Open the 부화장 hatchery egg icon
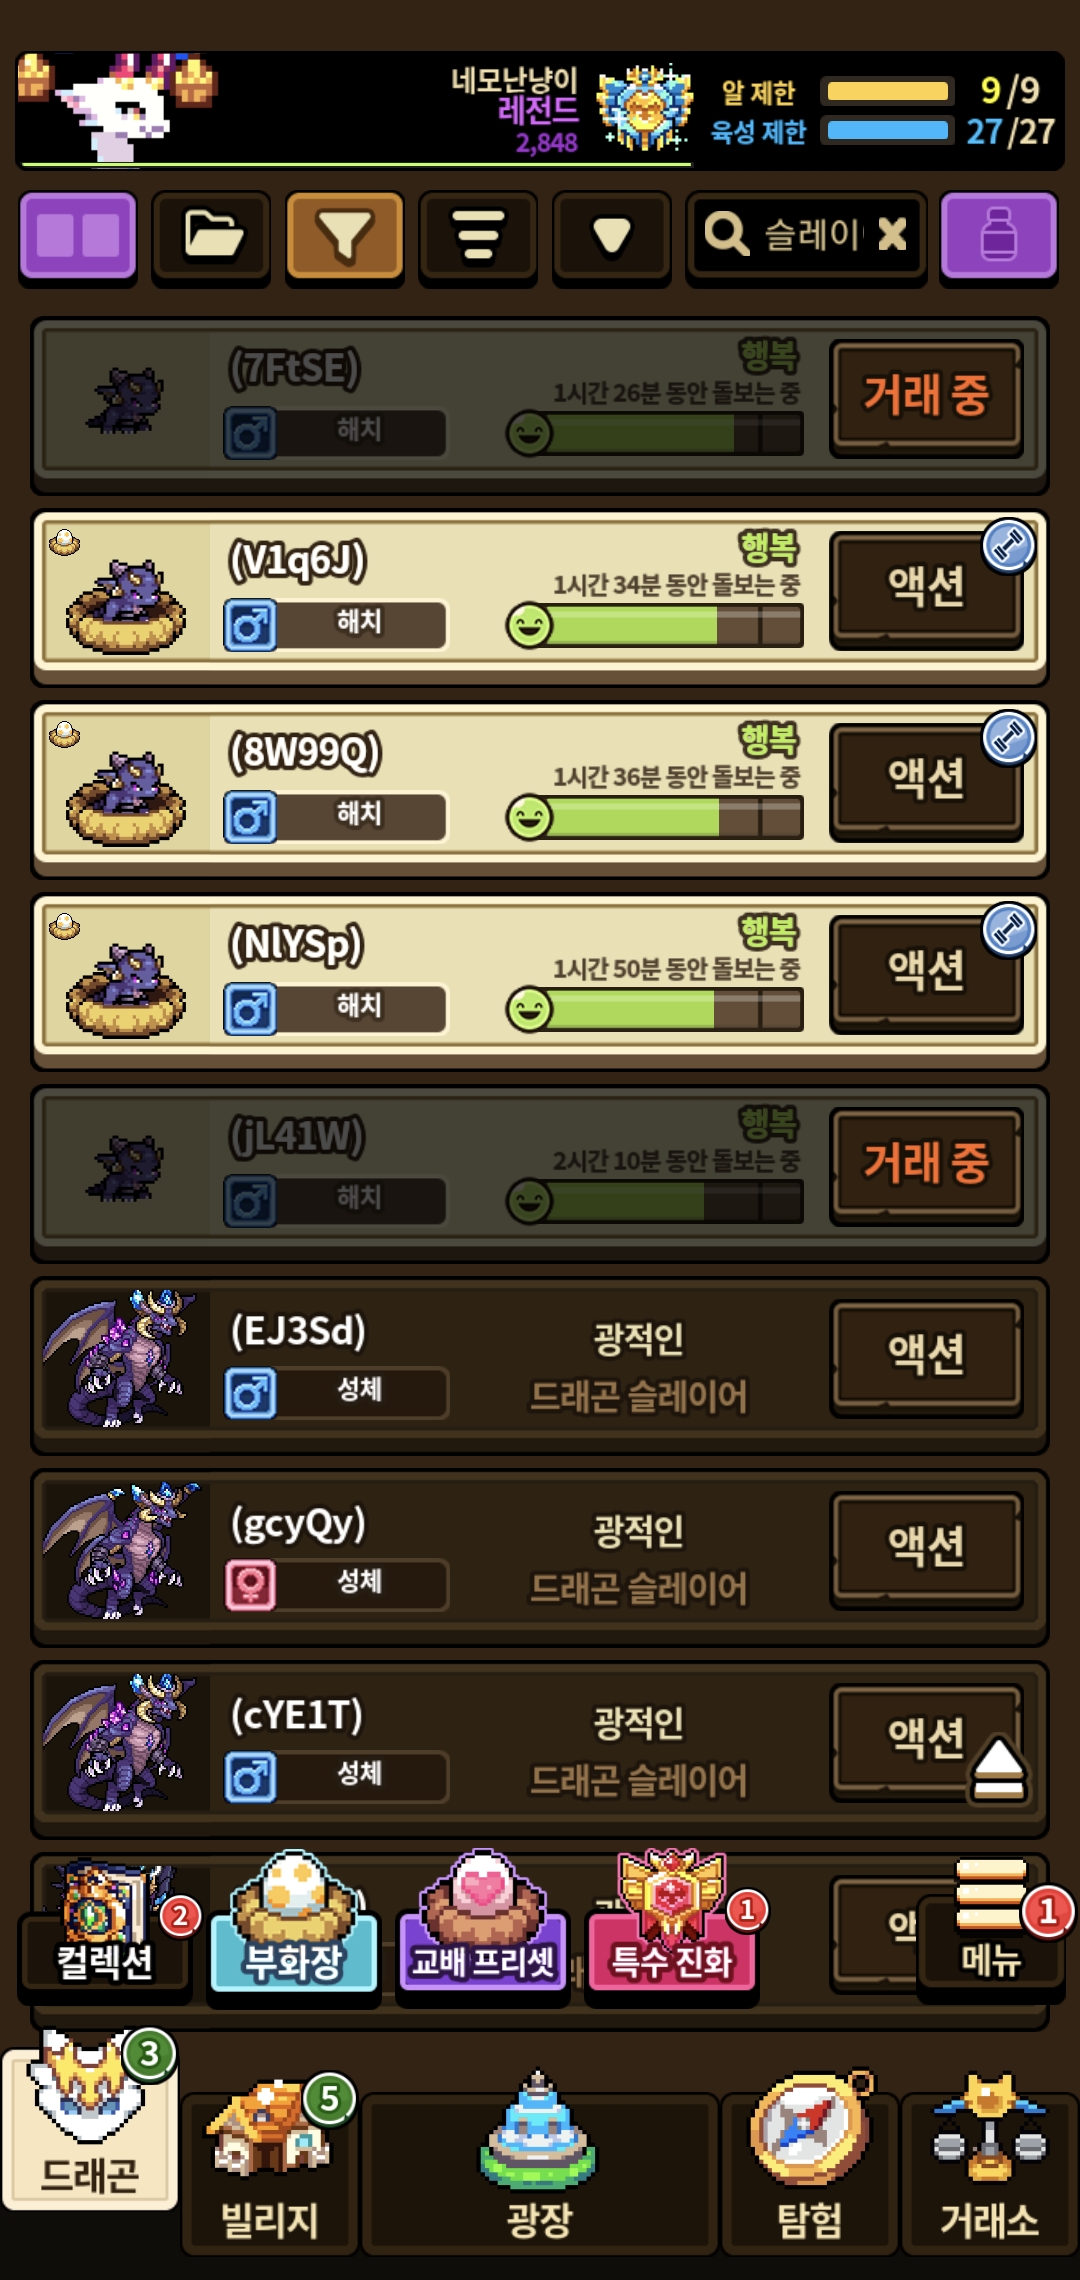This screenshot has width=1080, height=2280. (294, 1922)
